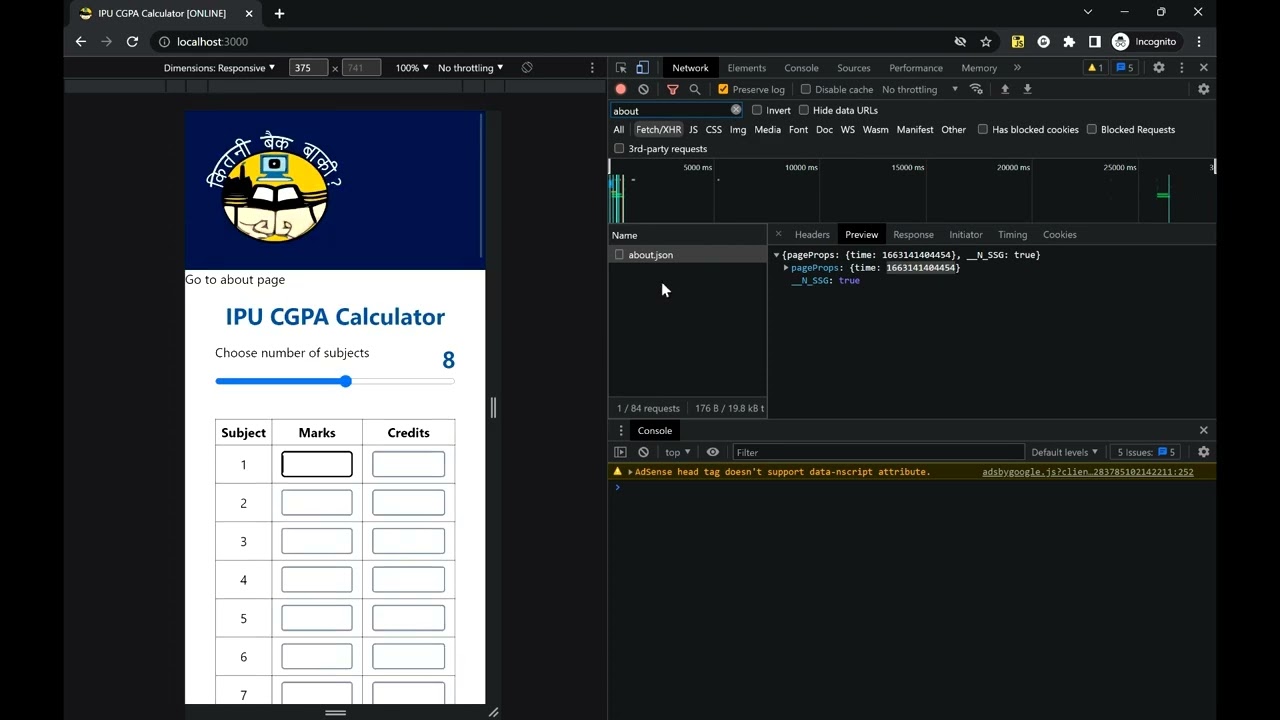Import HAR file with upload arrow
The image size is (1280, 720).
pyautogui.click(x=1005, y=89)
